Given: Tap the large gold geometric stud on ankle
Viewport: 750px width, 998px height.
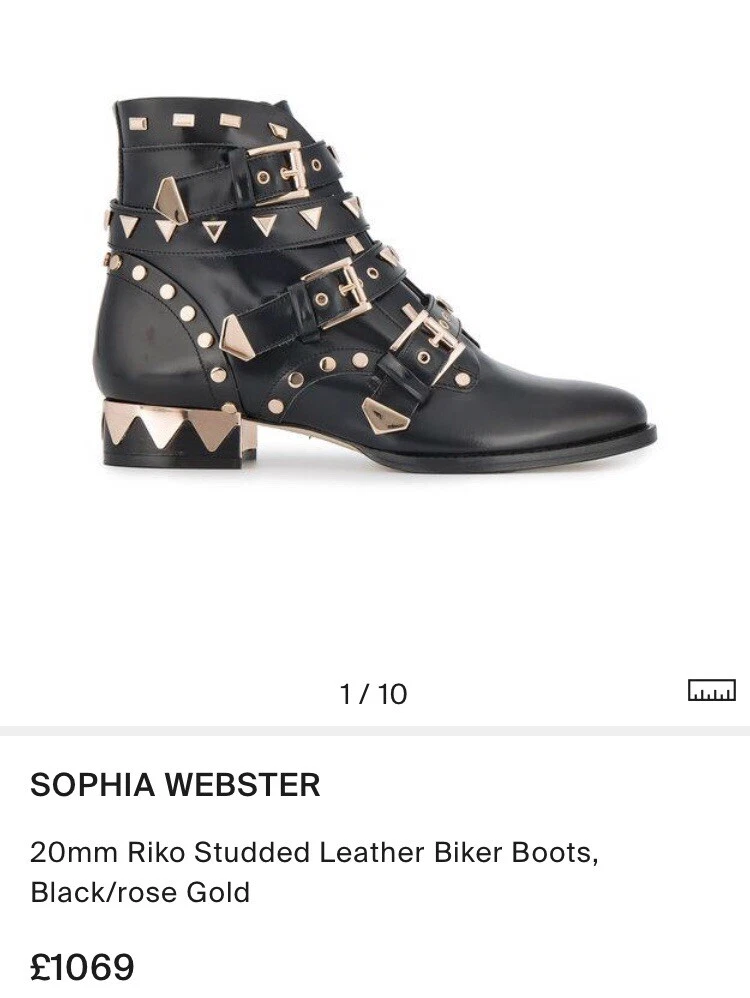Looking at the screenshot, I should click(x=171, y=199).
